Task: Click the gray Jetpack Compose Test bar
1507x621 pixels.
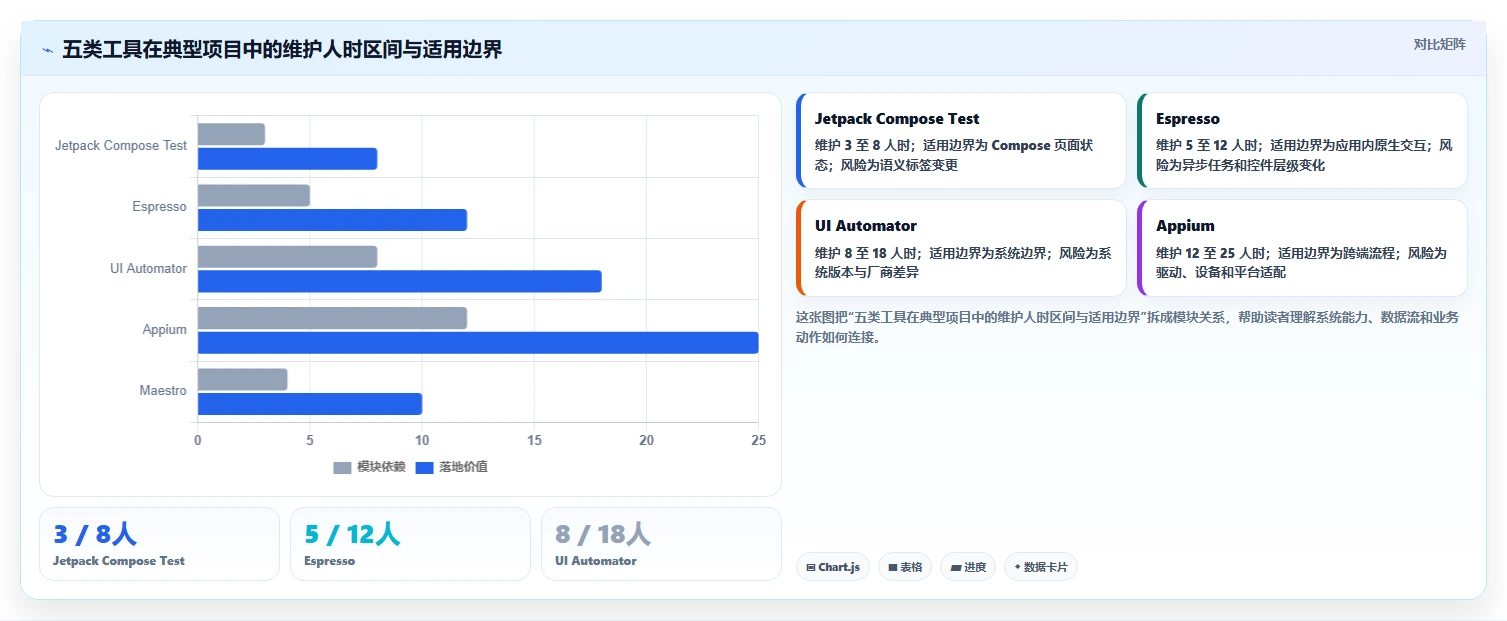Action: (231, 134)
